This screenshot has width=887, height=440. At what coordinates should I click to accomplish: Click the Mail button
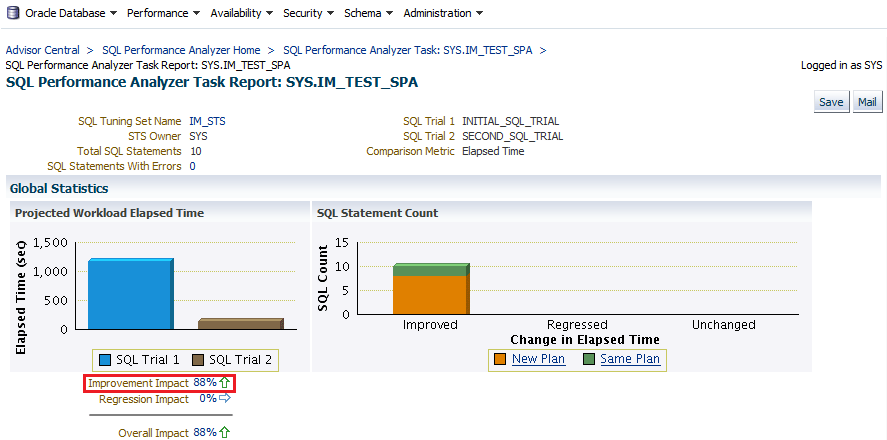pyautogui.click(x=867, y=102)
